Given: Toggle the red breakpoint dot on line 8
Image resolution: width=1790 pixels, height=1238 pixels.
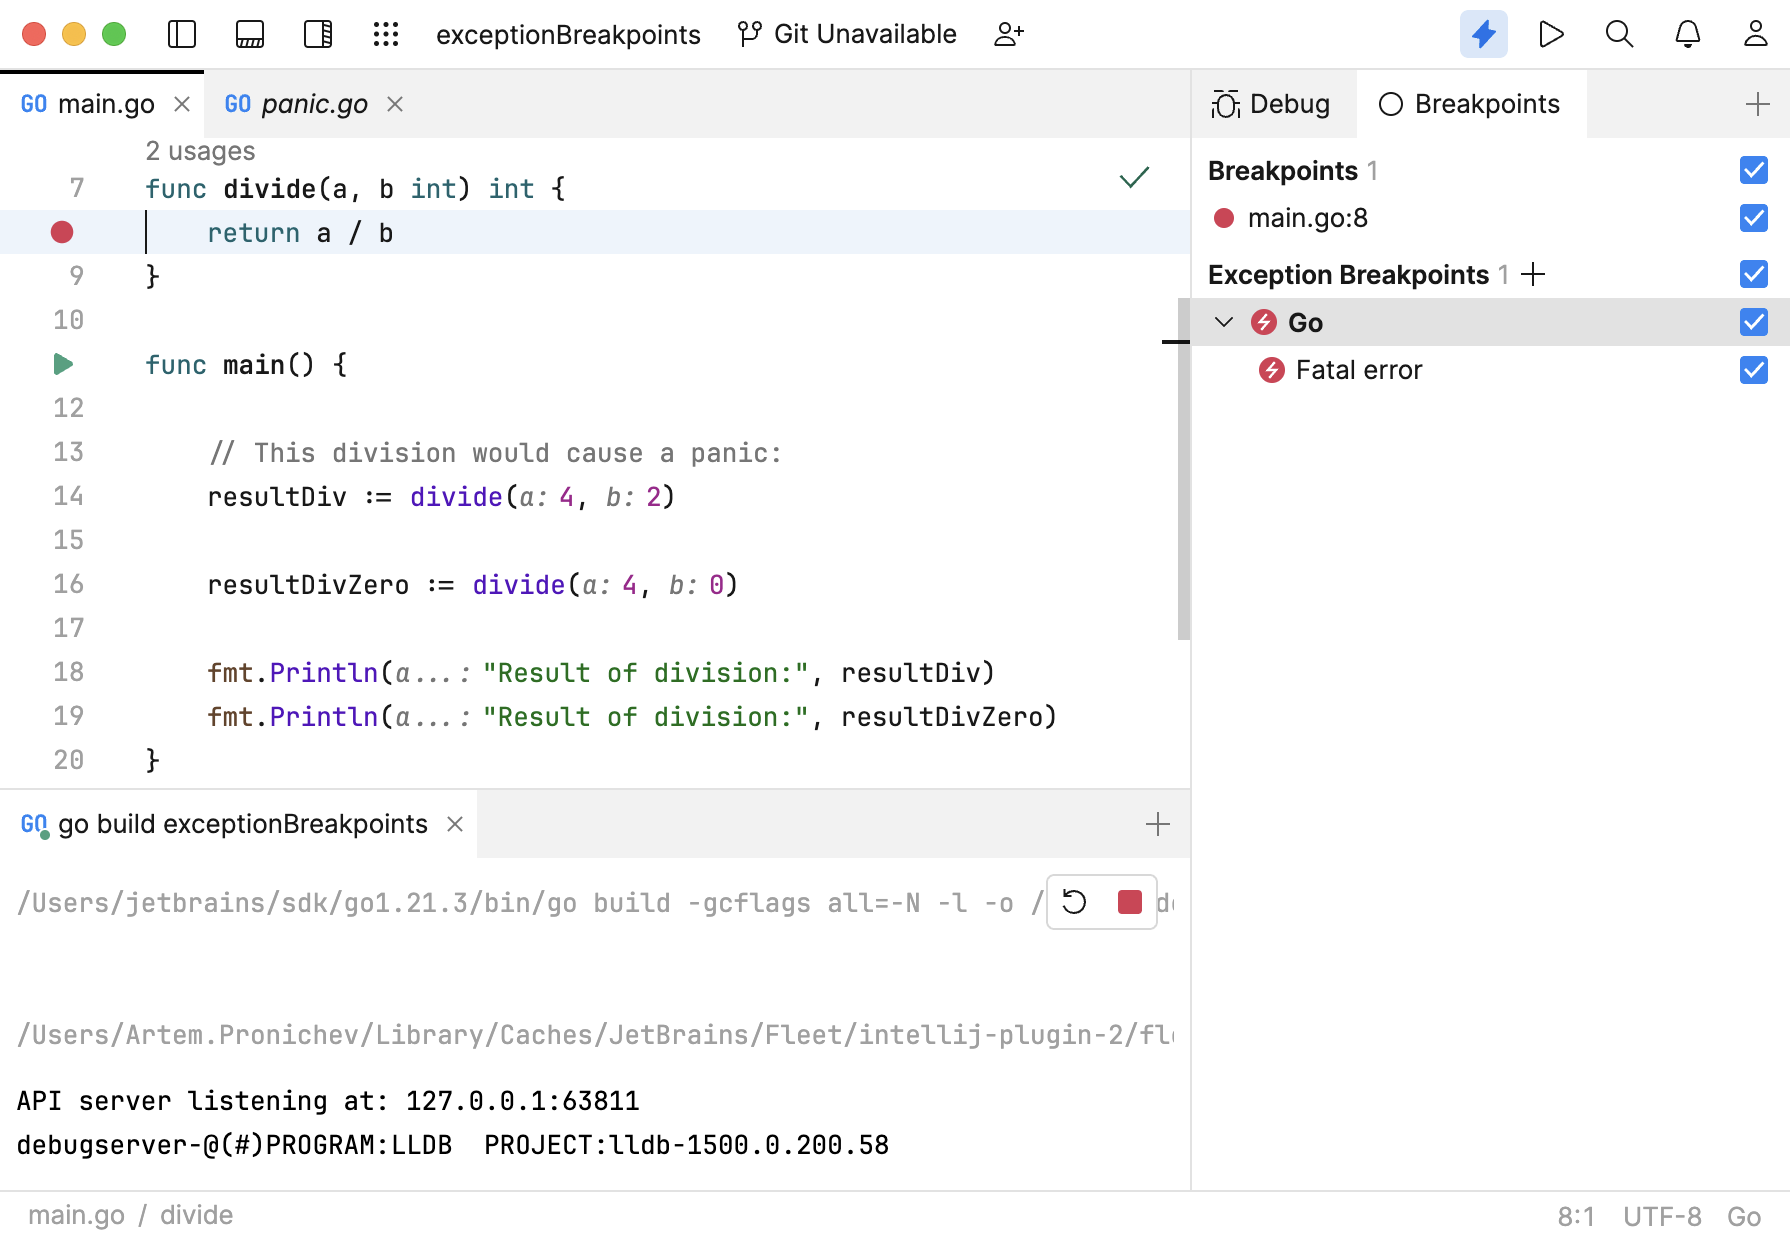Looking at the screenshot, I should coord(62,232).
